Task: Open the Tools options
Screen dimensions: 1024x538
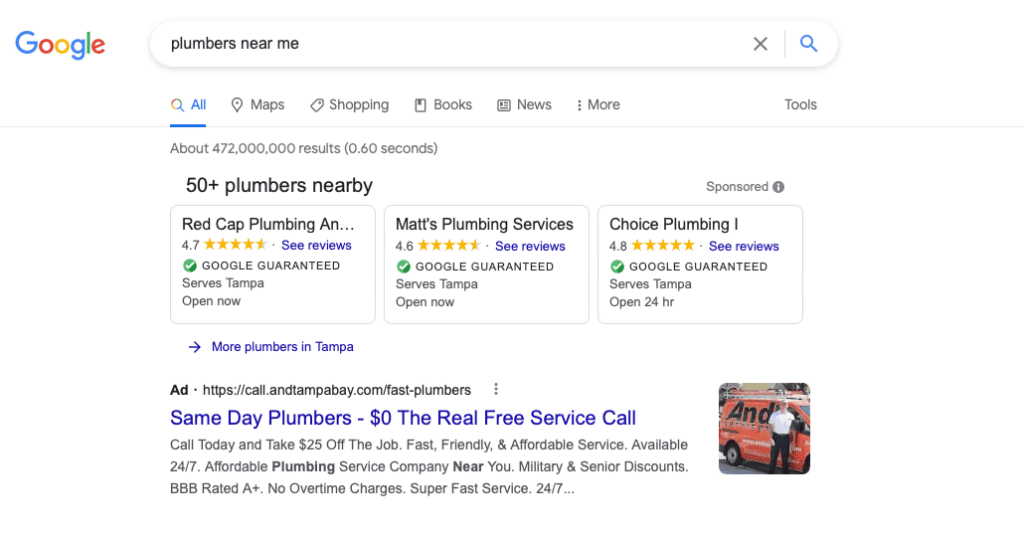Action: point(801,105)
